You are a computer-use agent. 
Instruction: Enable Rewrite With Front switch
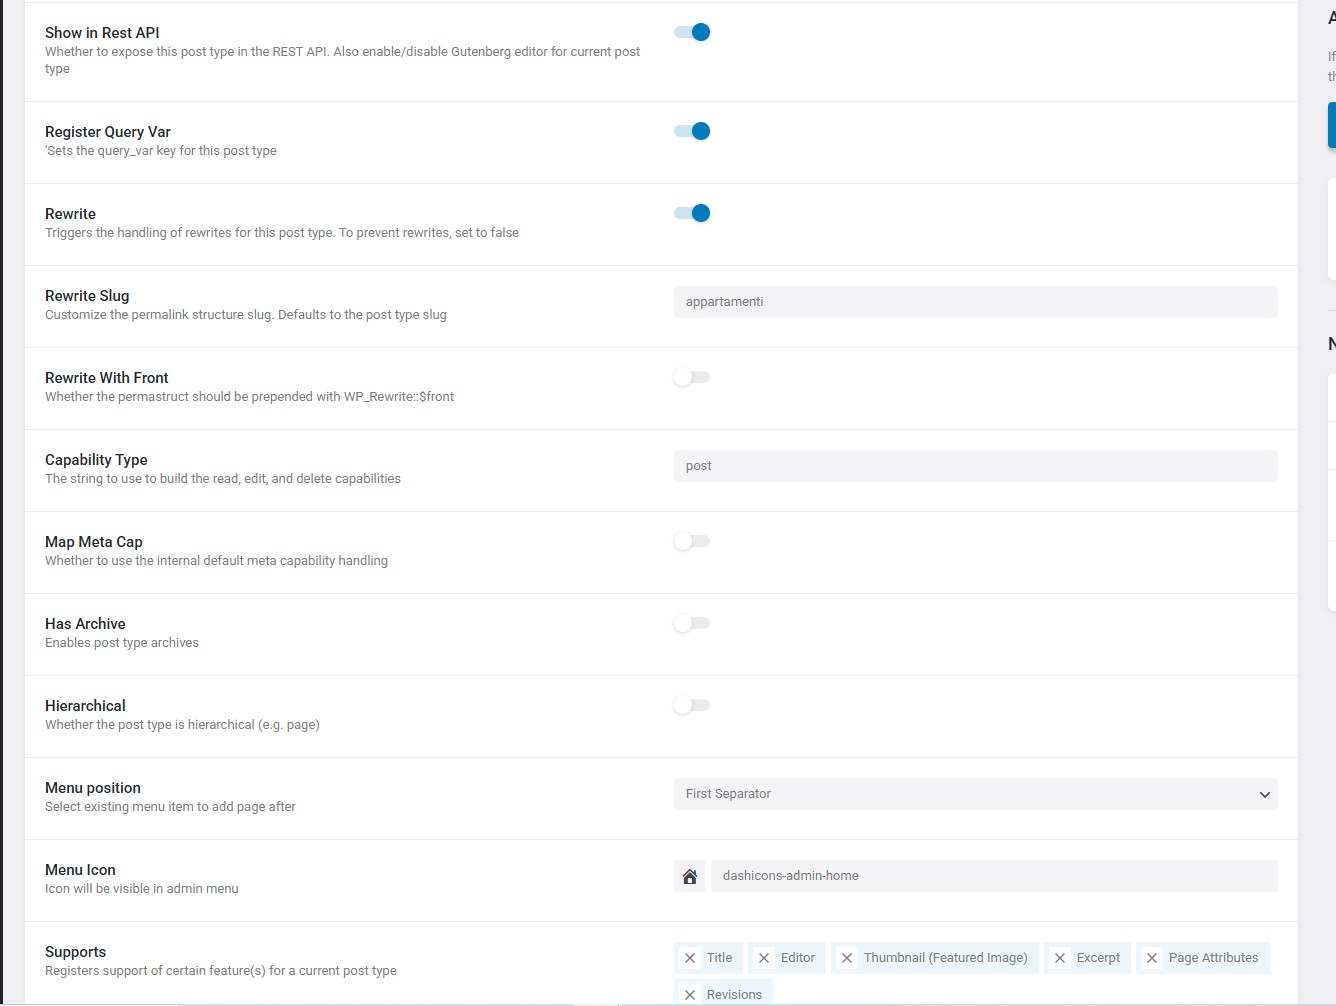point(692,377)
